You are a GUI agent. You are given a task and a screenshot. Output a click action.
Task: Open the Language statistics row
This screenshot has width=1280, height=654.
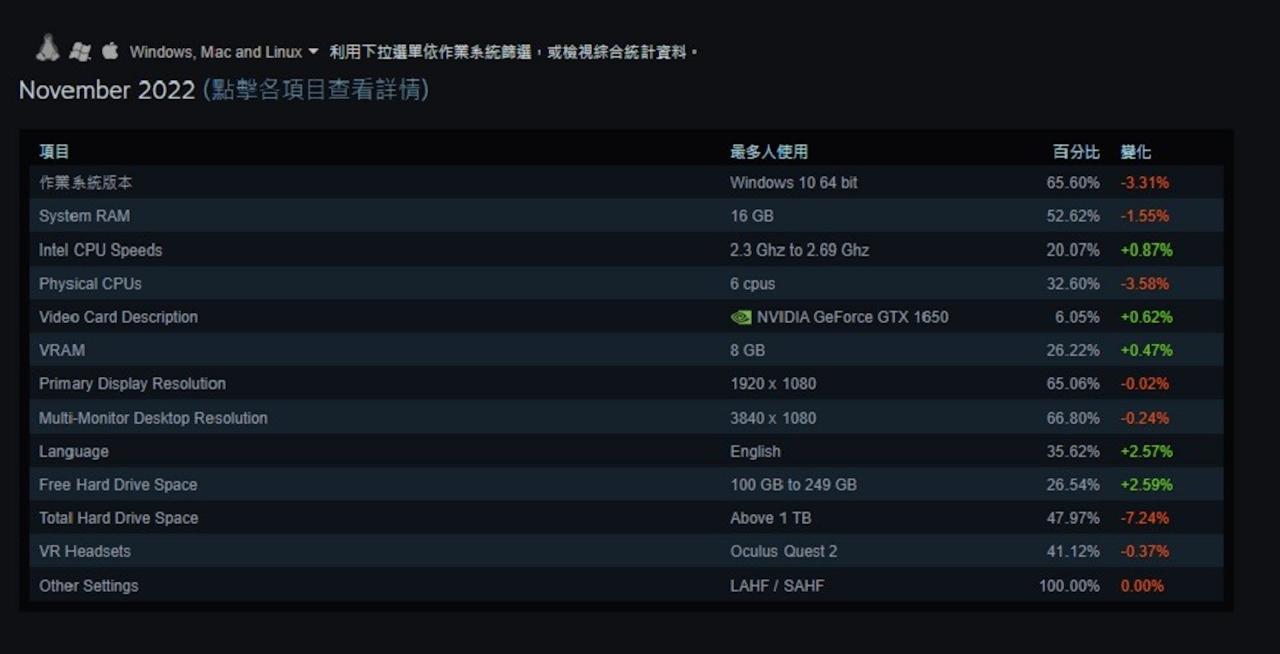pos(73,451)
